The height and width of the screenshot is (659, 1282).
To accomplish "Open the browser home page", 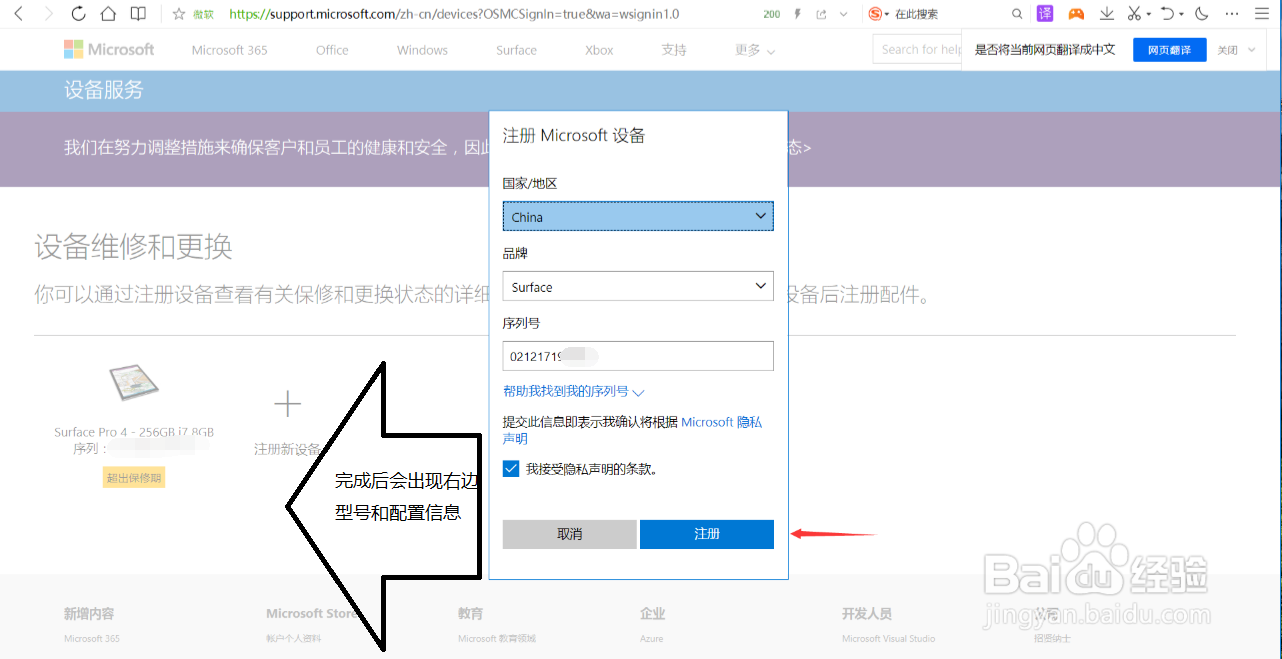I will [108, 14].
